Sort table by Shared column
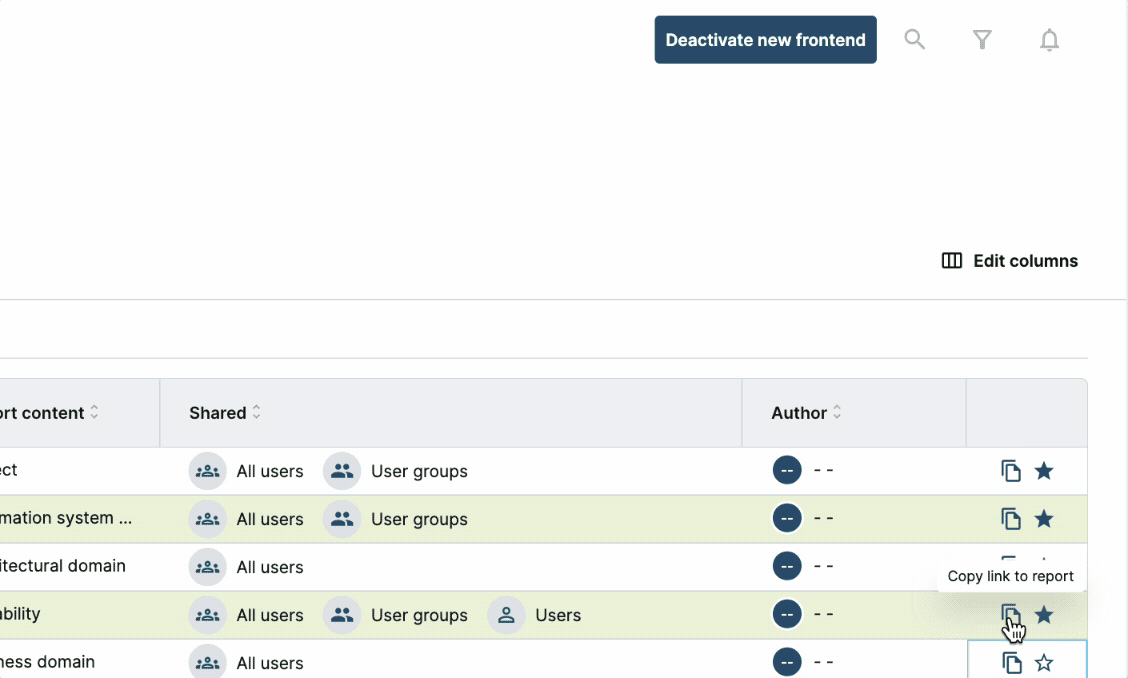Screen dimensions: 1128x678 tap(256, 413)
